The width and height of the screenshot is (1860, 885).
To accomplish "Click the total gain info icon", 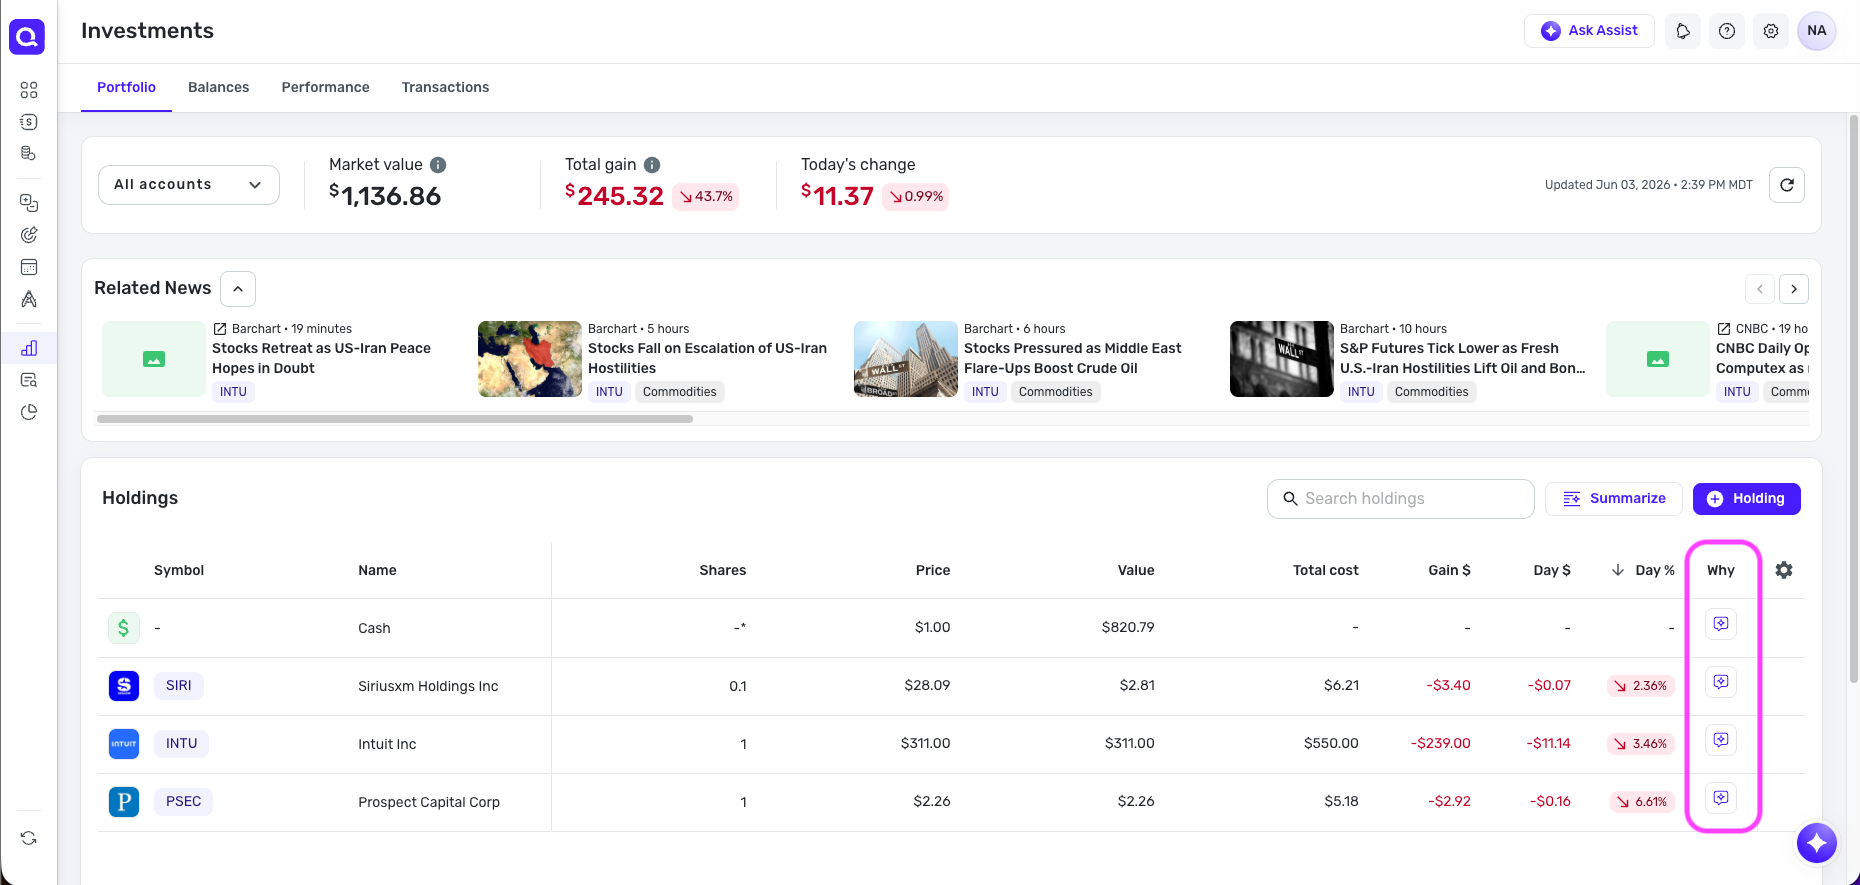I will 652,165.
